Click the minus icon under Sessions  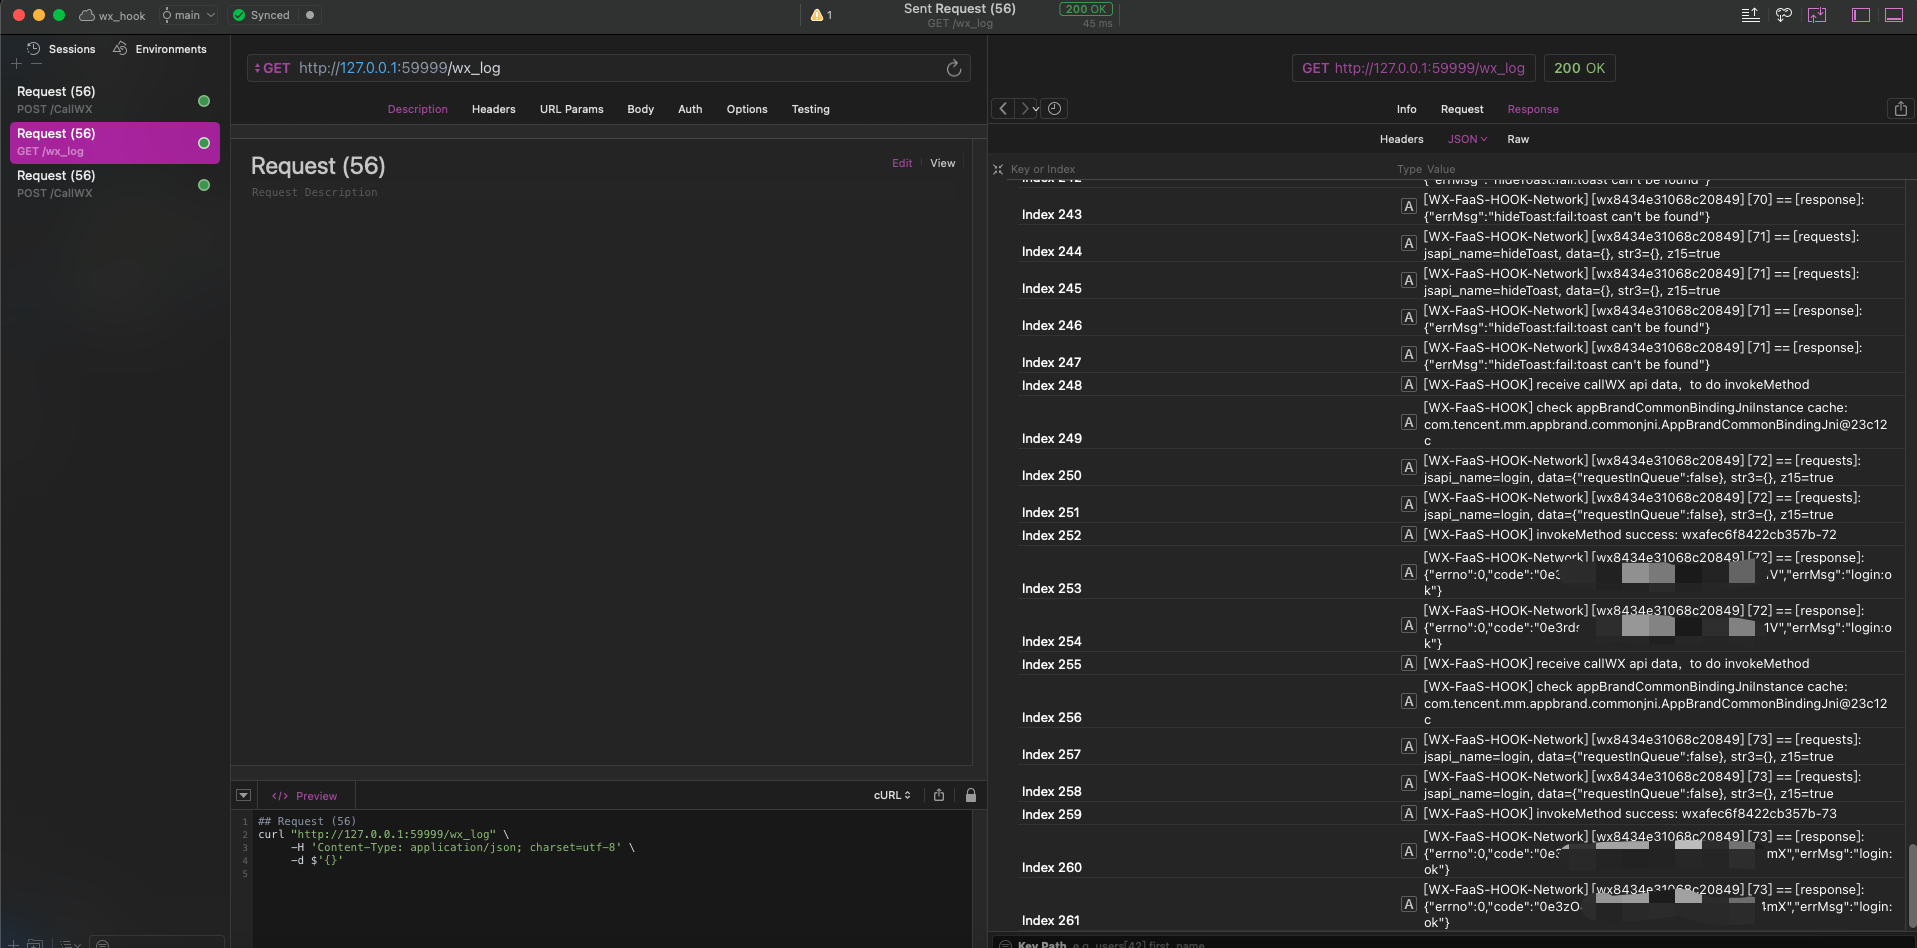point(36,64)
